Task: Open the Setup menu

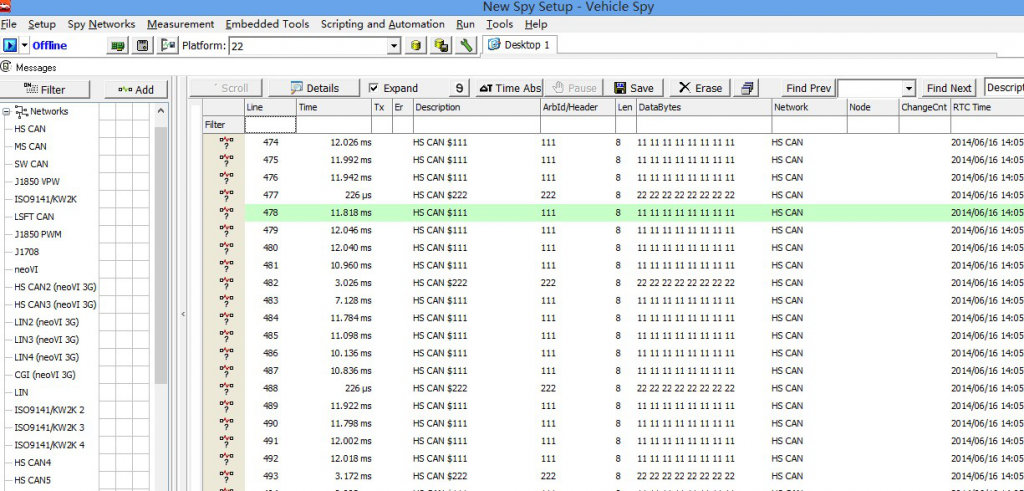Action: pos(42,24)
